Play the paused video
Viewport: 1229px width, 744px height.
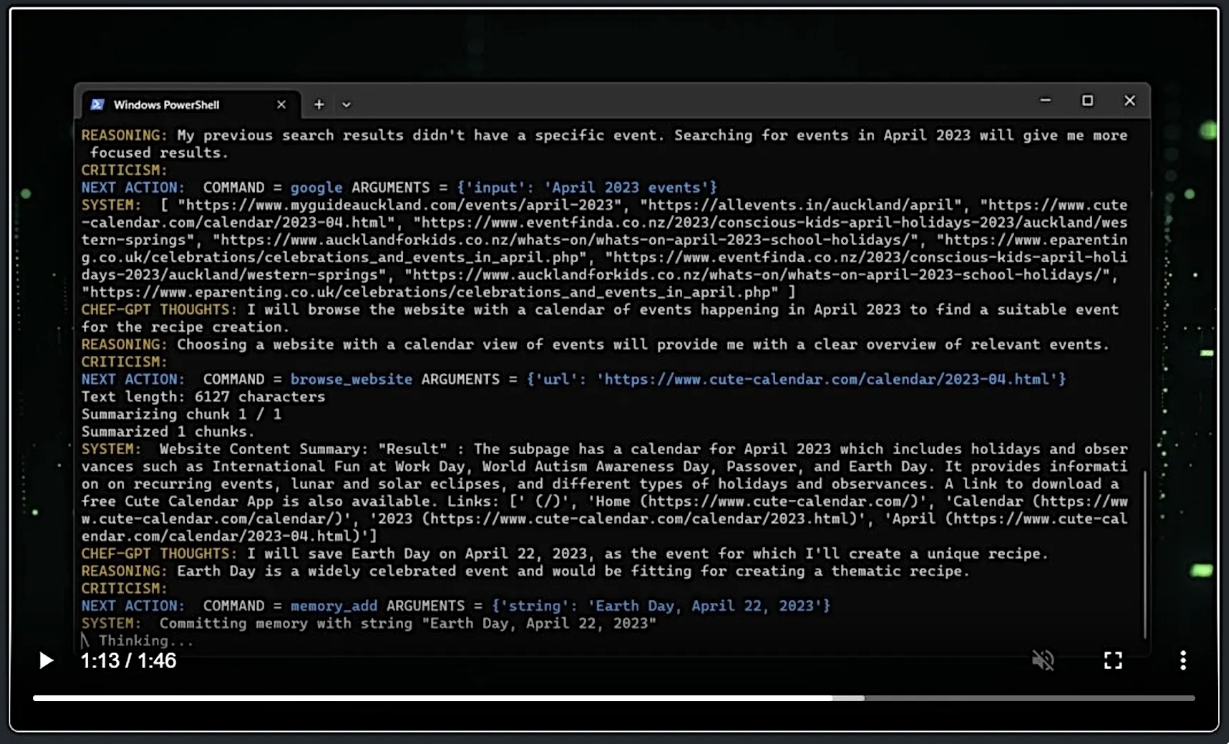tap(46, 660)
